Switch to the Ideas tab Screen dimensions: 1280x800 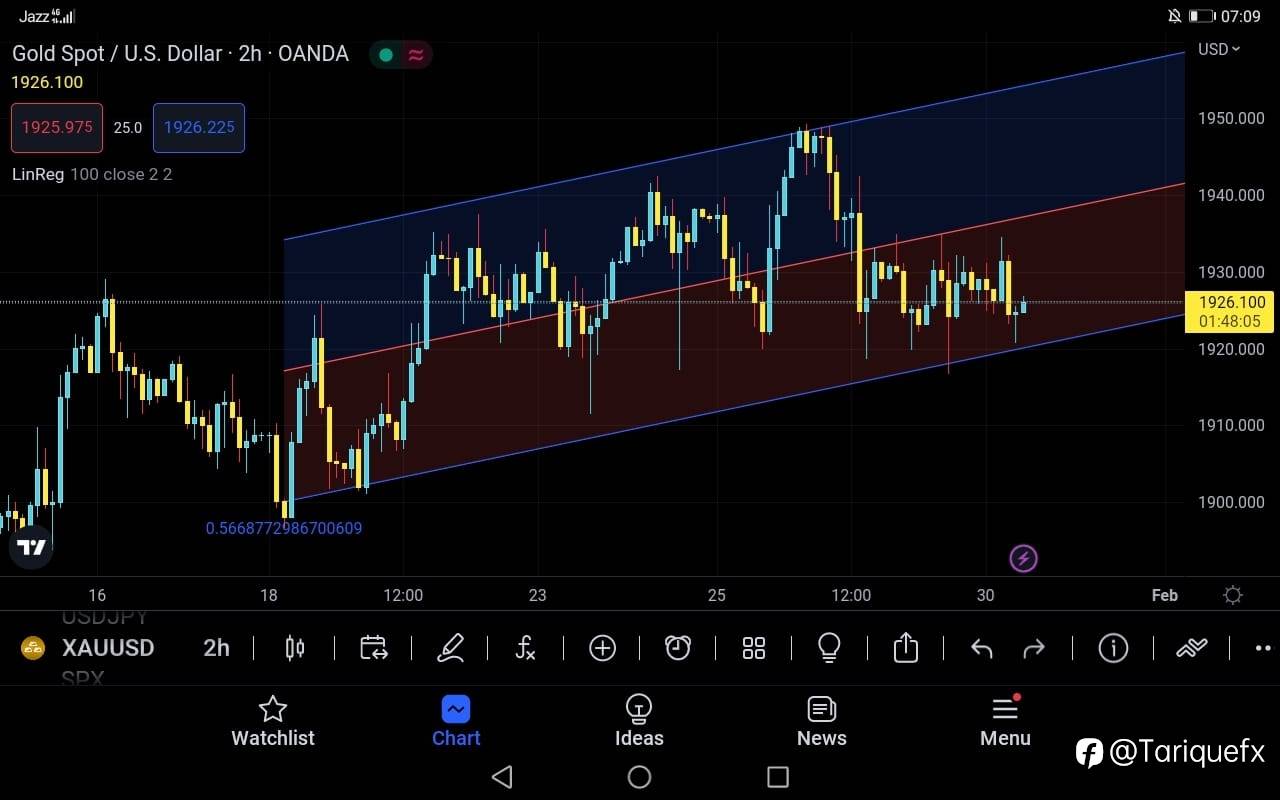639,722
